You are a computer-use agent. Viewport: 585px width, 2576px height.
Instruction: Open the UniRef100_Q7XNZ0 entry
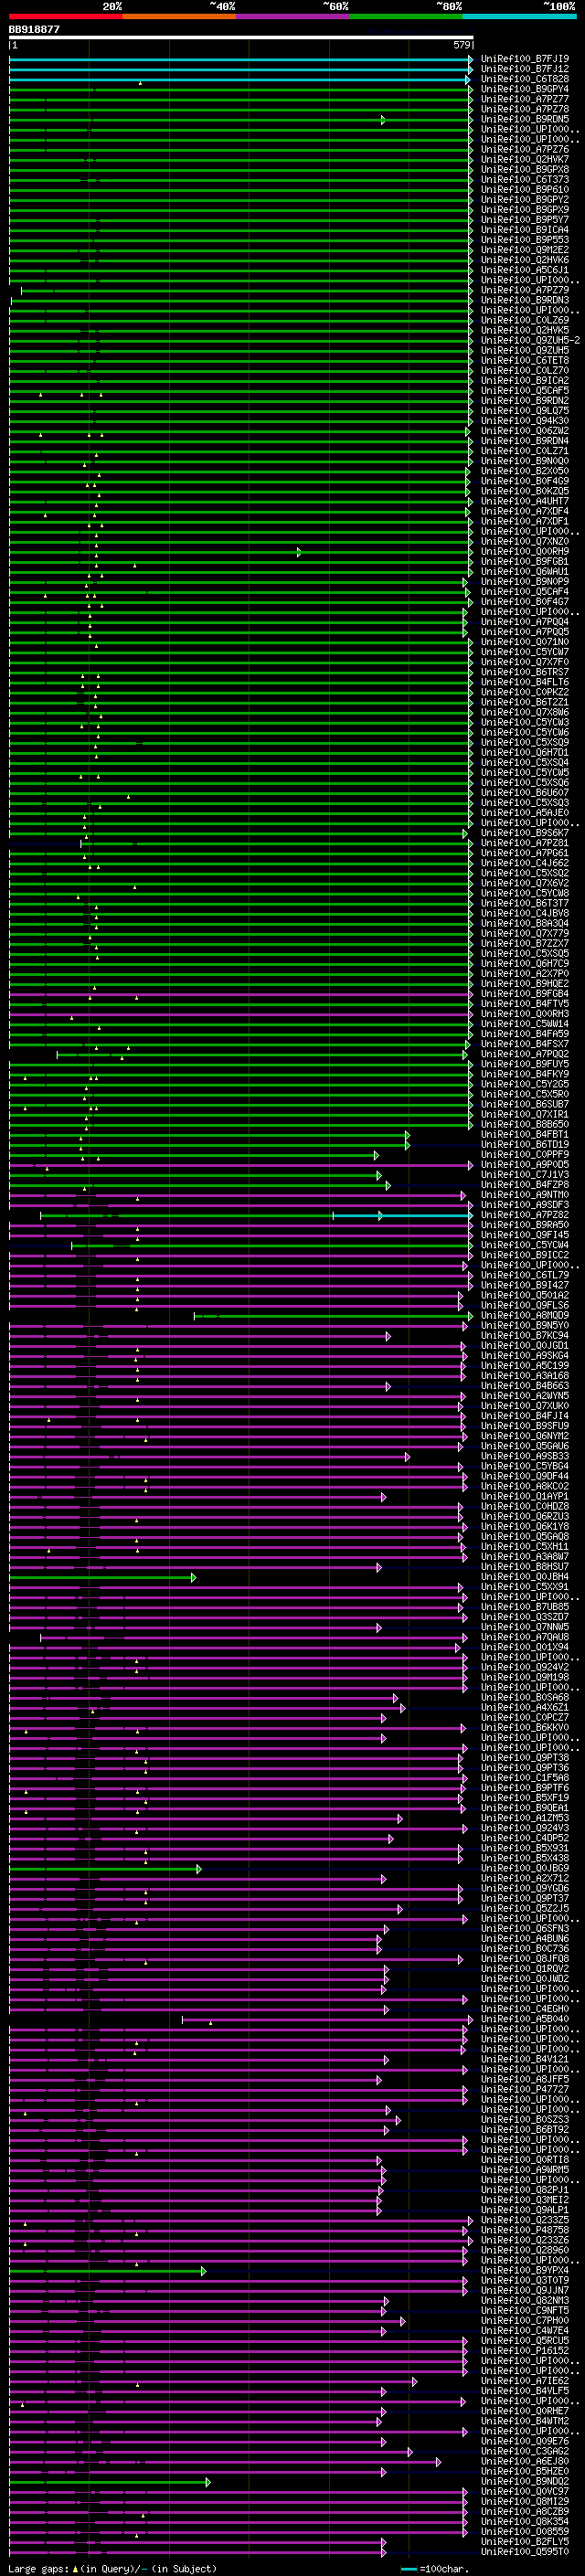click(x=525, y=541)
